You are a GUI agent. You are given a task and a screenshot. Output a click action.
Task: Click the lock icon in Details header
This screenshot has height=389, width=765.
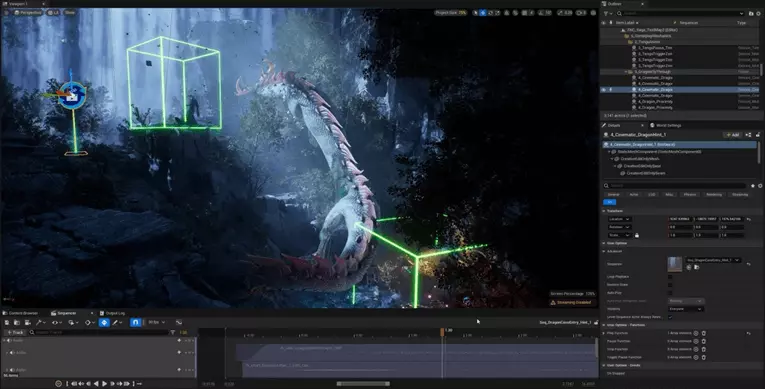click(758, 135)
